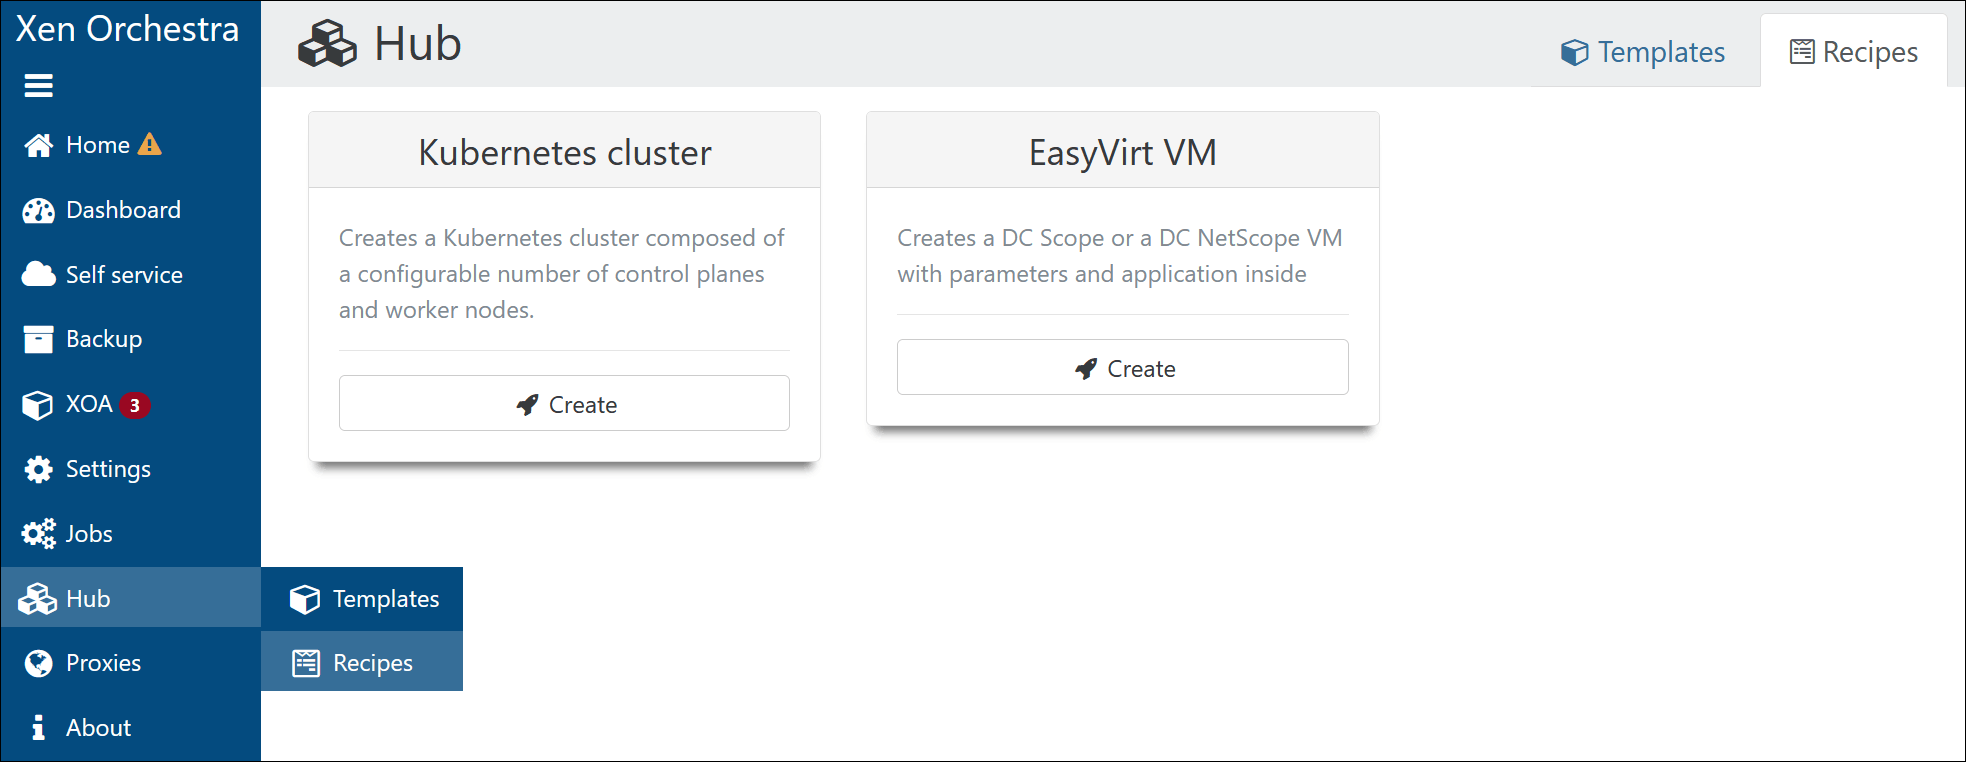
Task: Create an EasyVirt VM recipe
Action: tap(1122, 368)
